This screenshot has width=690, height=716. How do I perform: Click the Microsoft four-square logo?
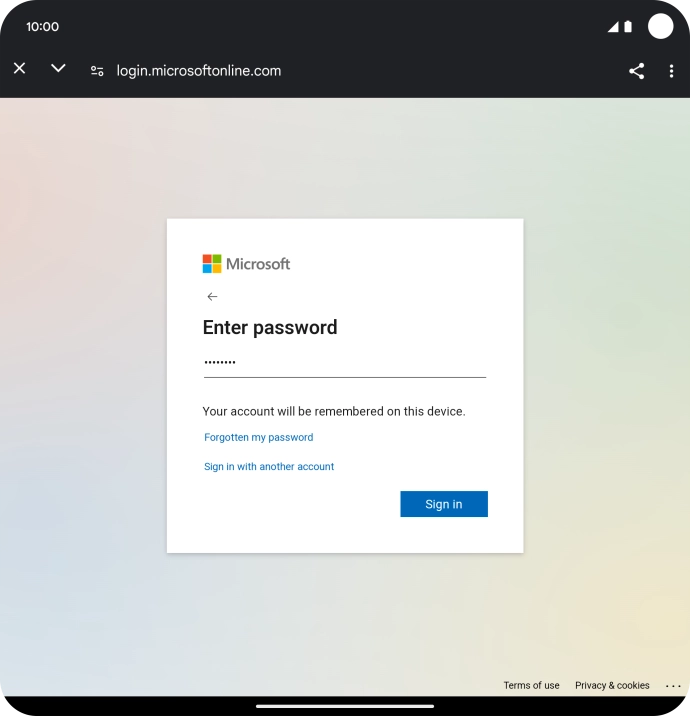pyautogui.click(x=212, y=264)
